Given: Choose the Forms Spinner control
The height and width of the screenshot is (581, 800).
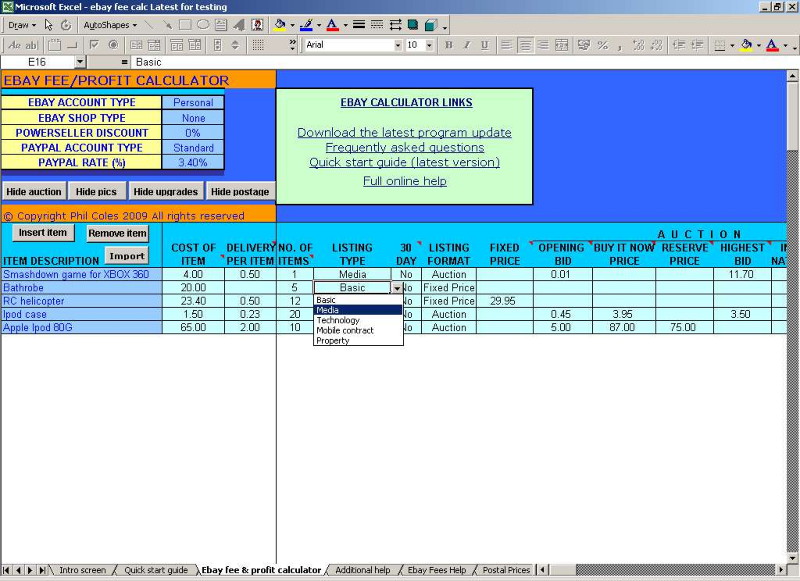Looking at the screenshot, I should [x=235, y=45].
